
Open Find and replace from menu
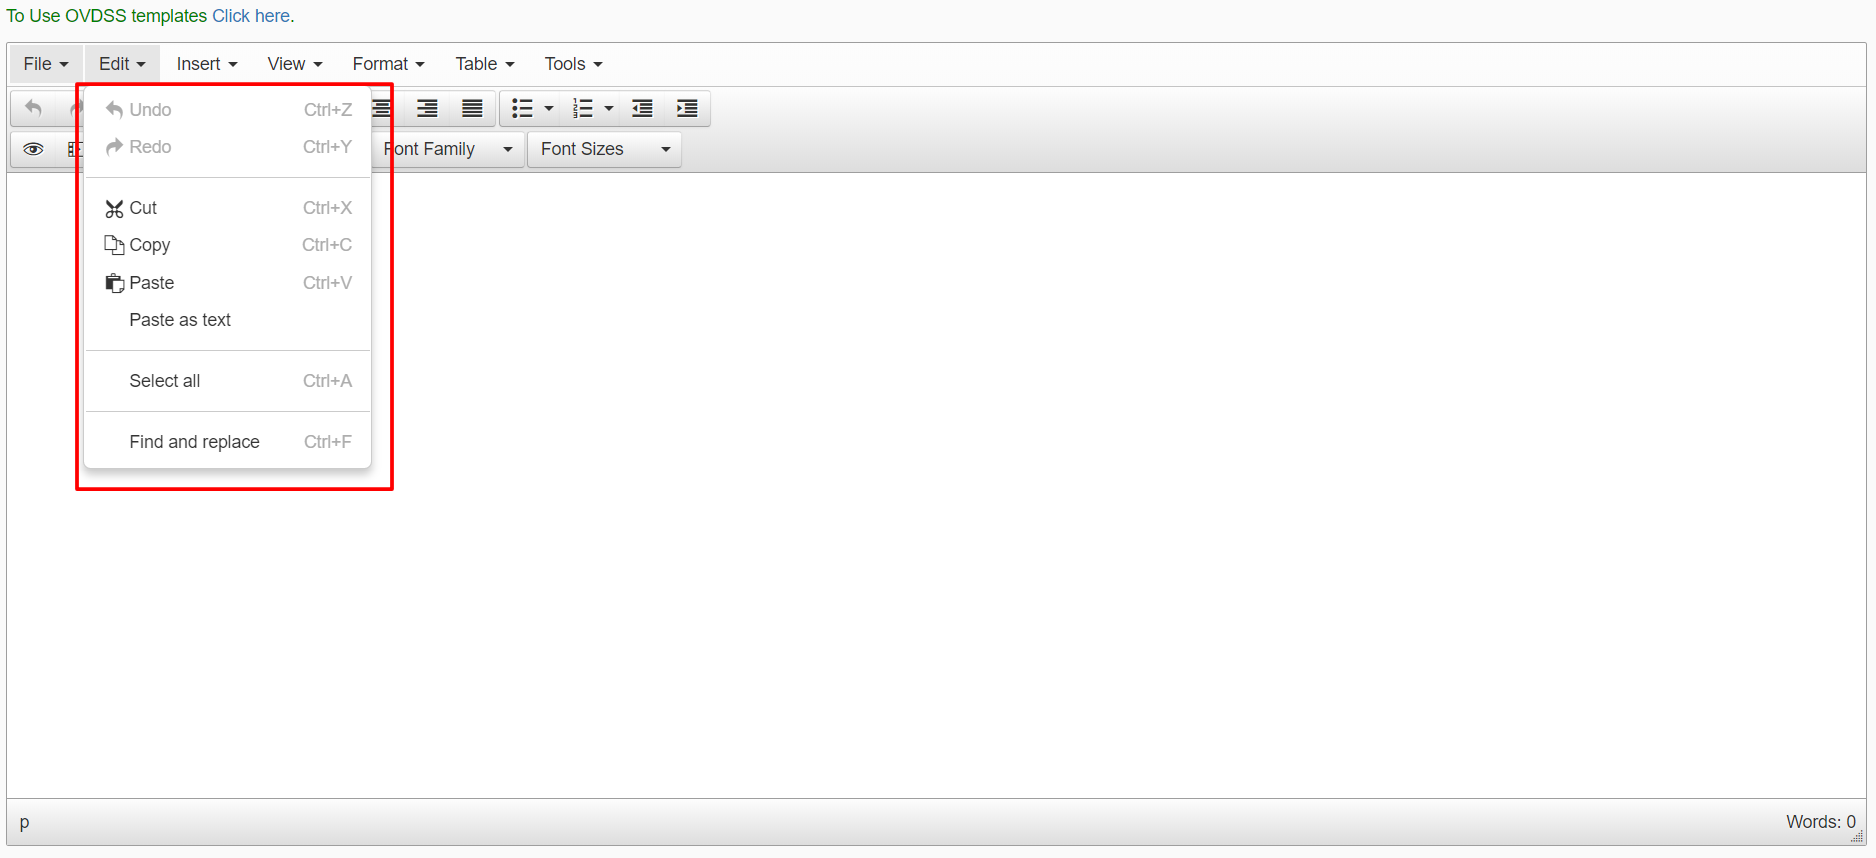click(228, 442)
